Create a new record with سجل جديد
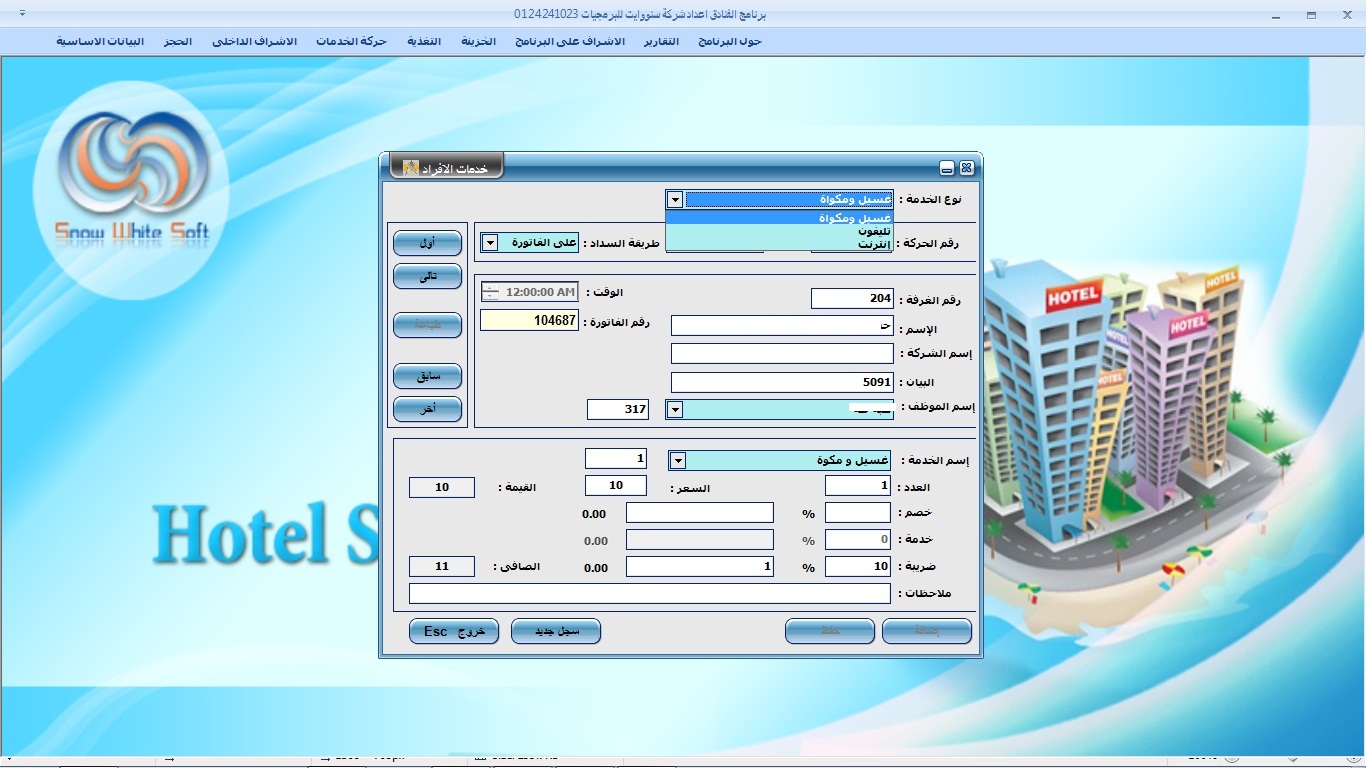The image size is (1366, 768). [555, 632]
